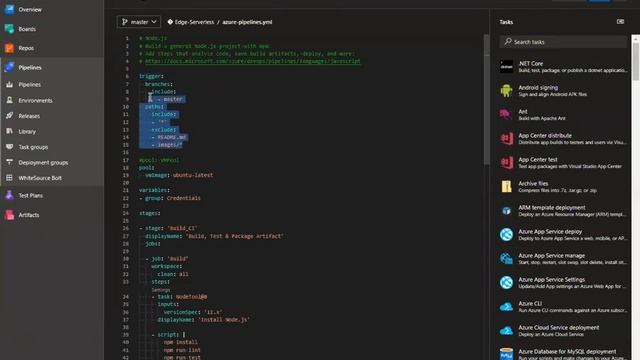Select App Center test task icon
The width and height of the screenshot is (640, 360).
click(507, 162)
